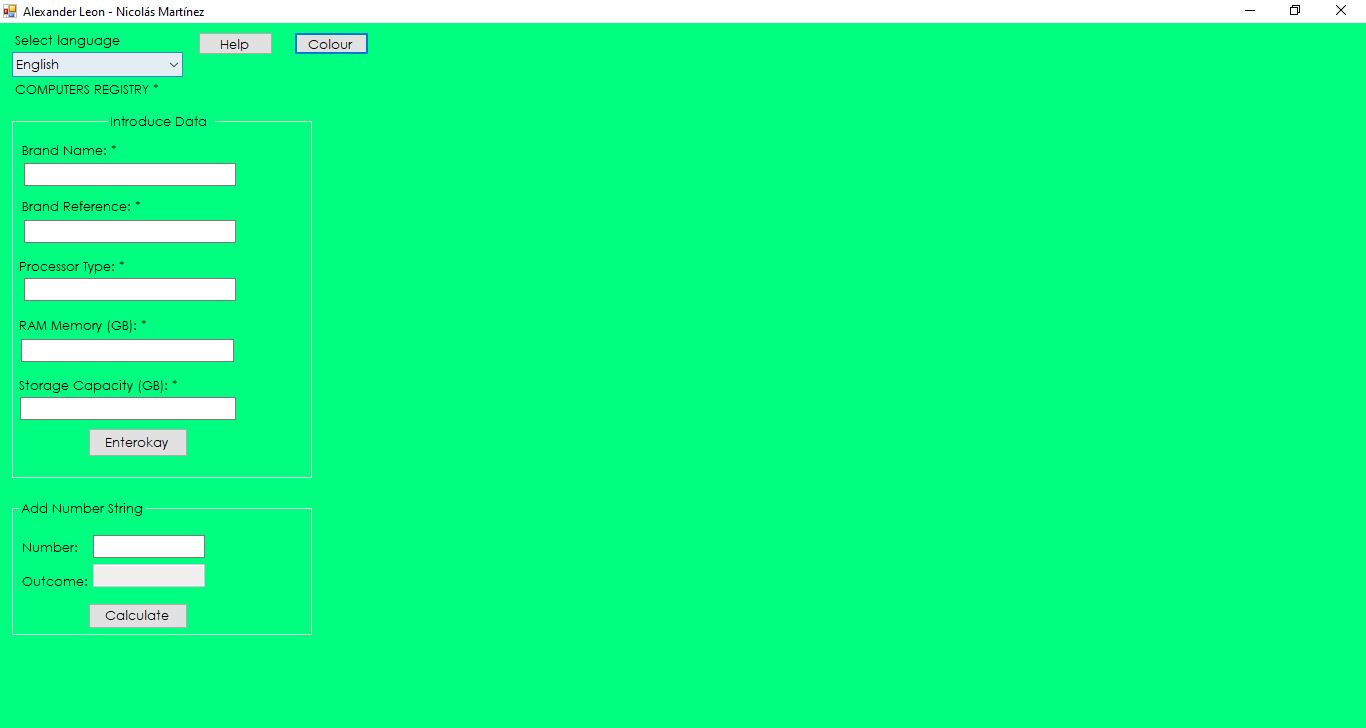Click the Calculate button

pos(137,615)
